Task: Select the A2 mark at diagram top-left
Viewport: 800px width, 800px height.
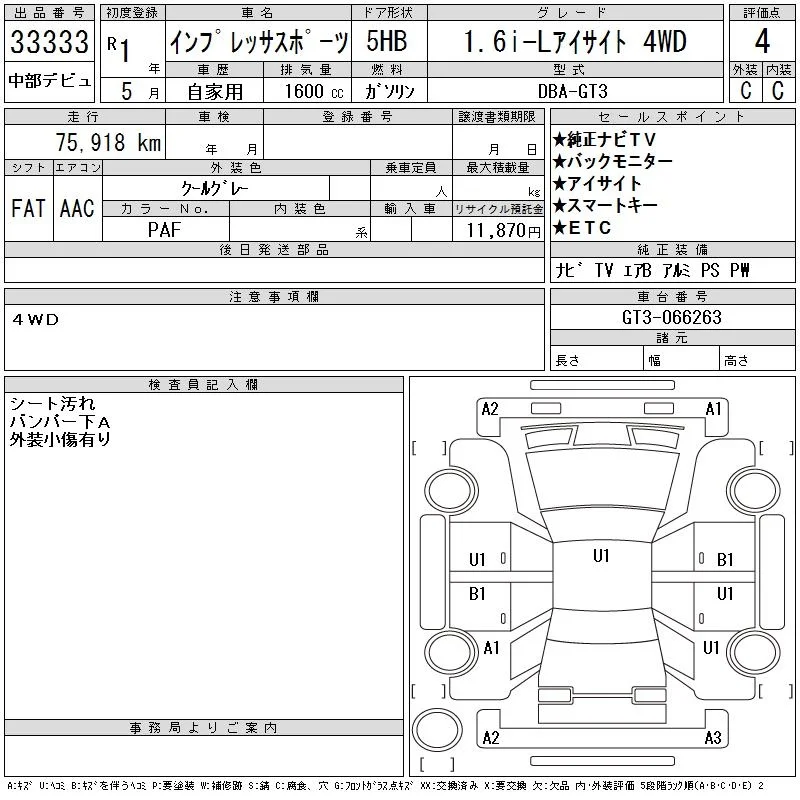Action: pyautogui.click(x=490, y=409)
